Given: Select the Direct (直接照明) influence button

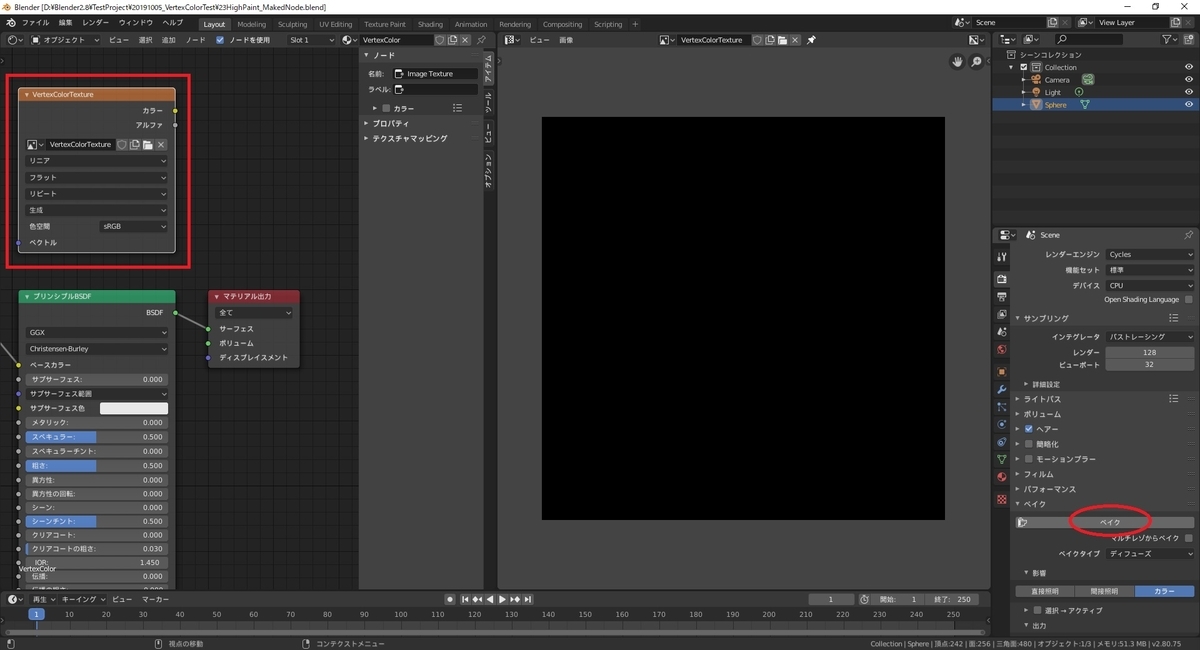Looking at the screenshot, I should point(1045,591).
